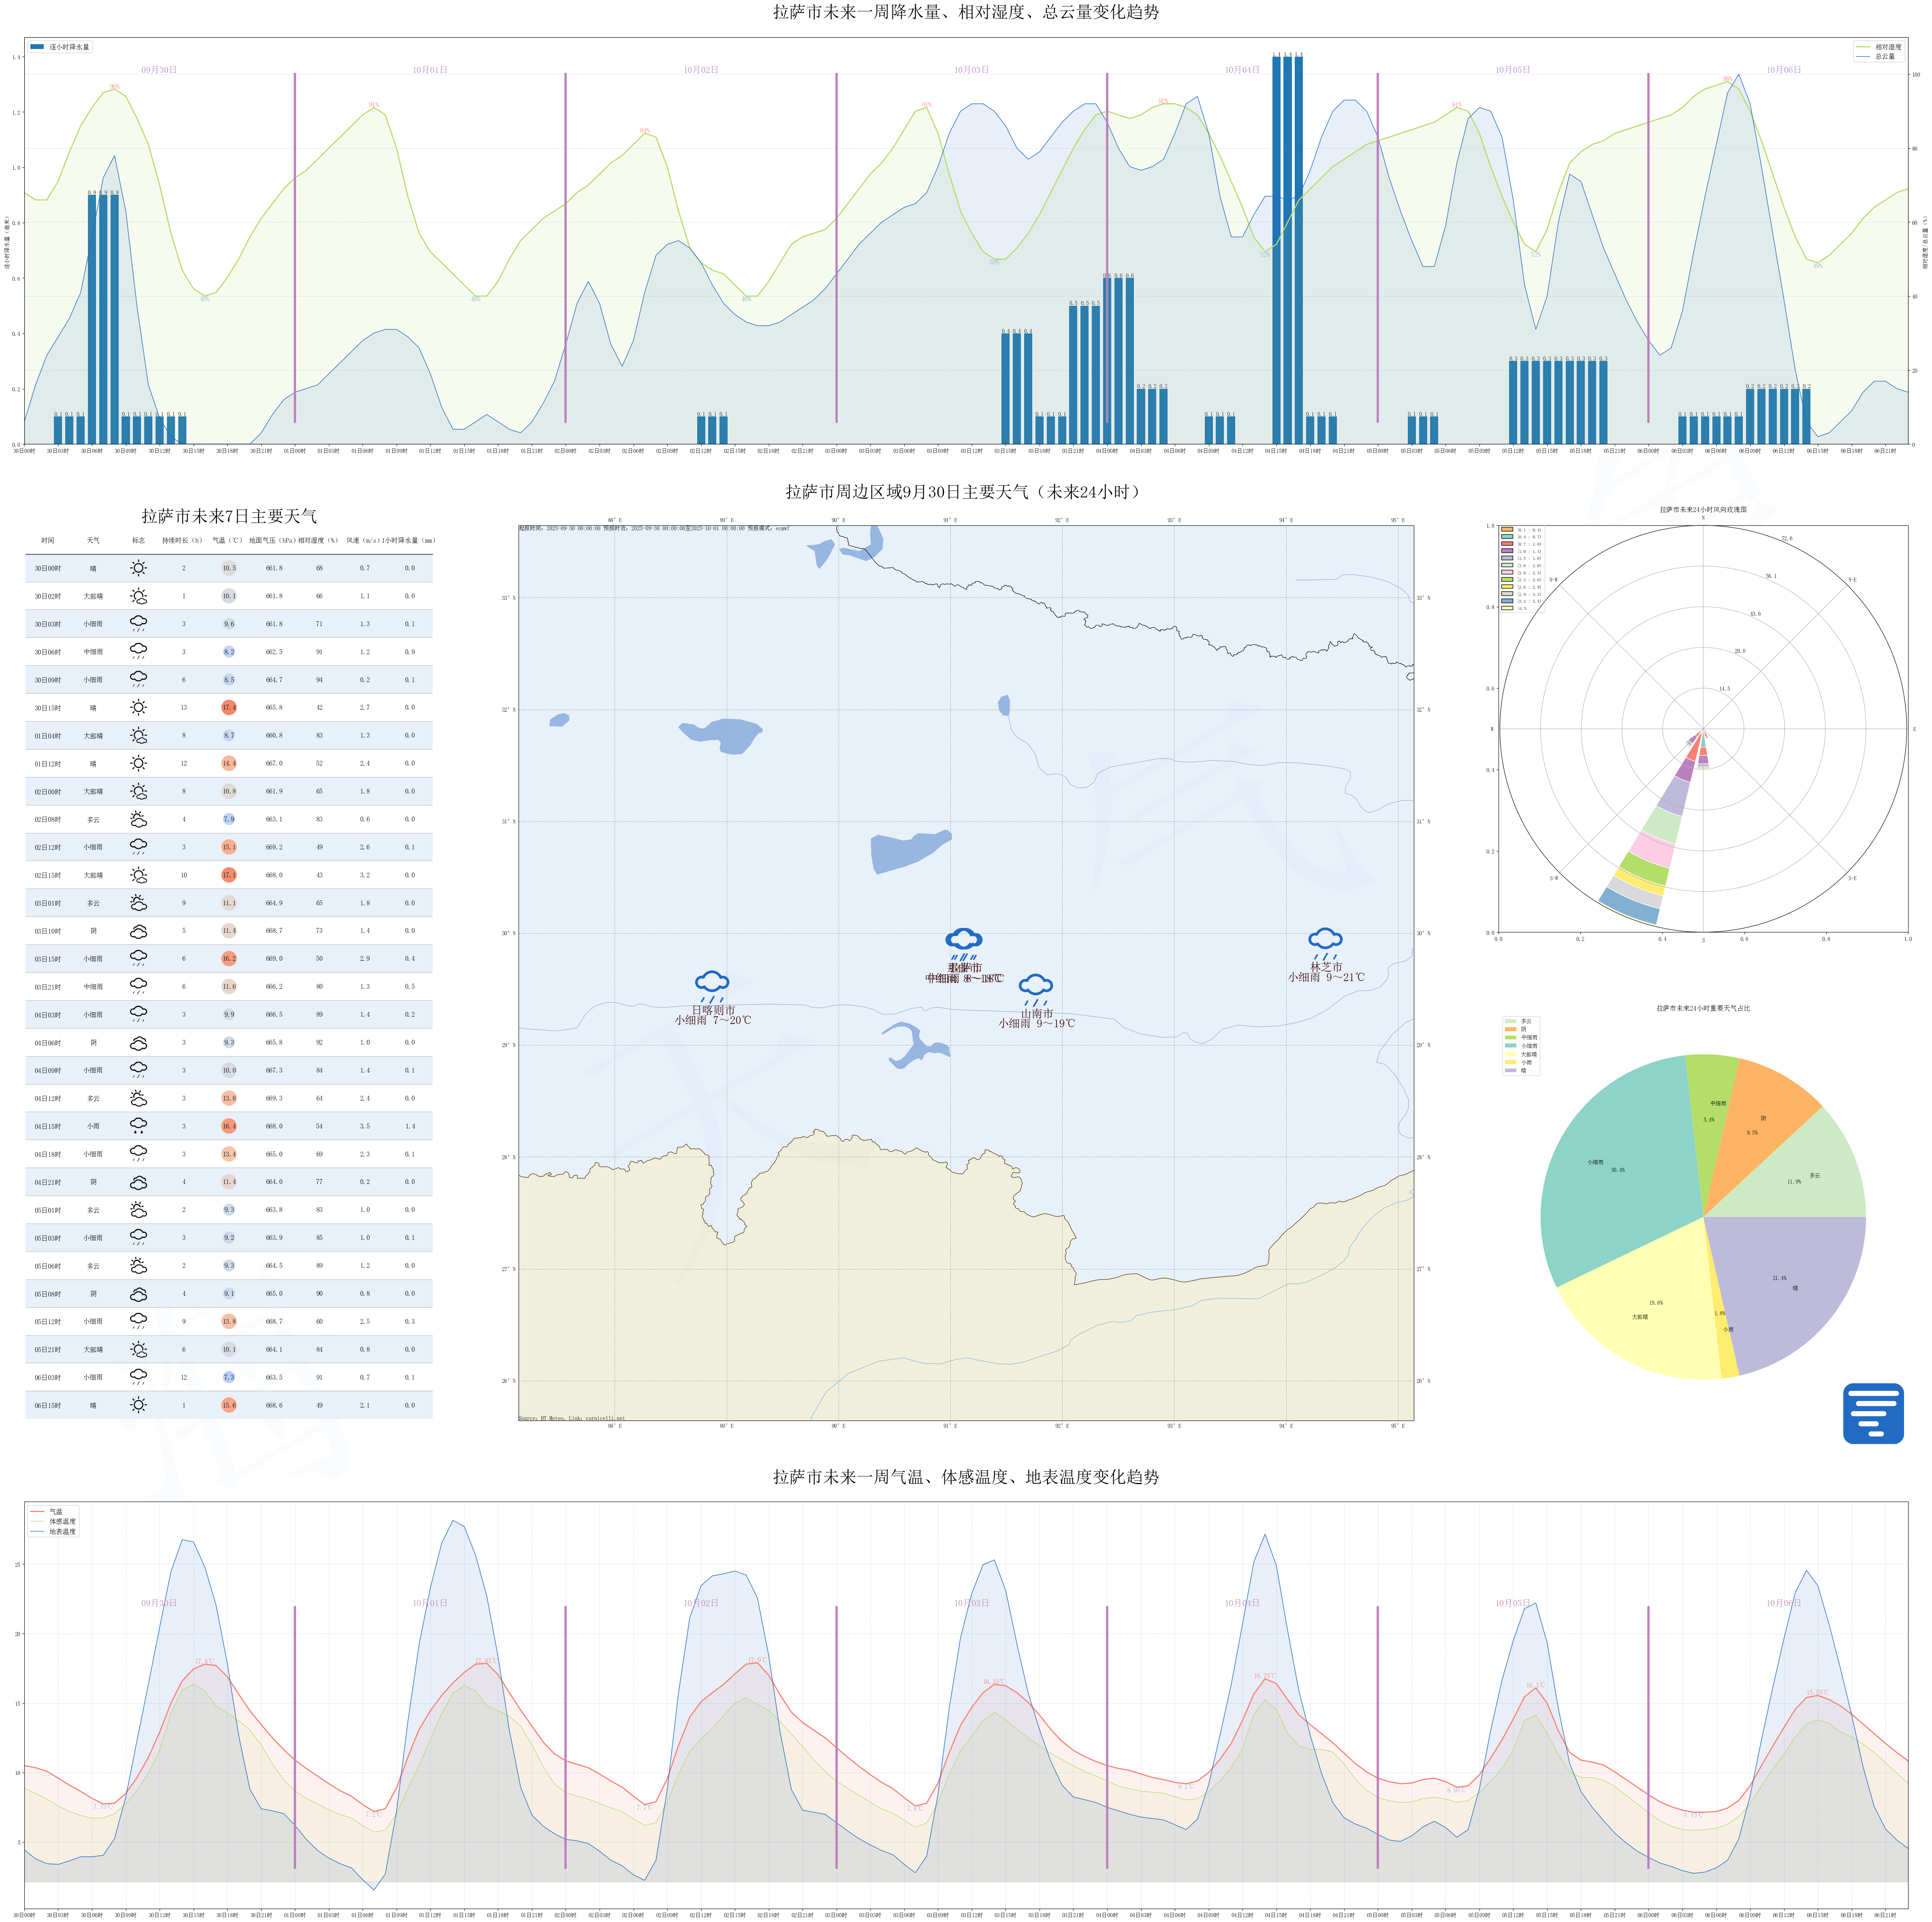
Task: Click the drizzle icon in the 03日21时 中细雨 row
Action: (x=138, y=986)
